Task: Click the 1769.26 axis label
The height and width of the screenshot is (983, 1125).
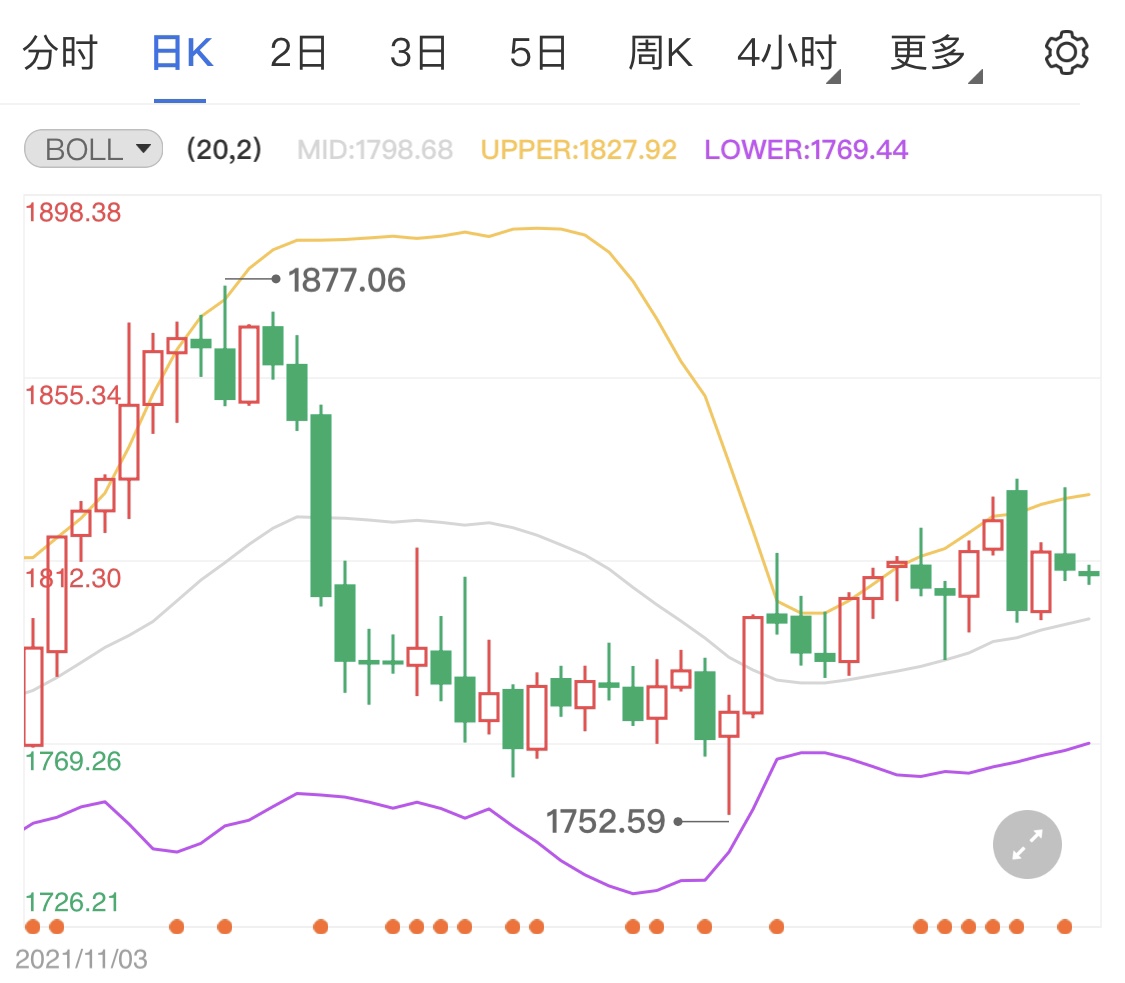Action: (73, 761)
